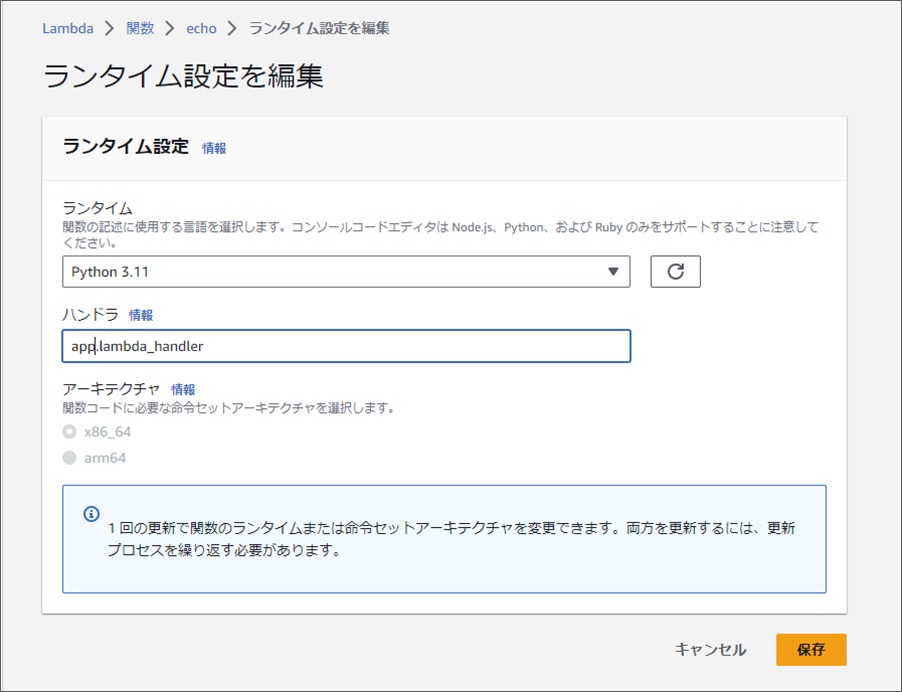
Task: Select the x86_64 radio button
Action: [69, 432]
